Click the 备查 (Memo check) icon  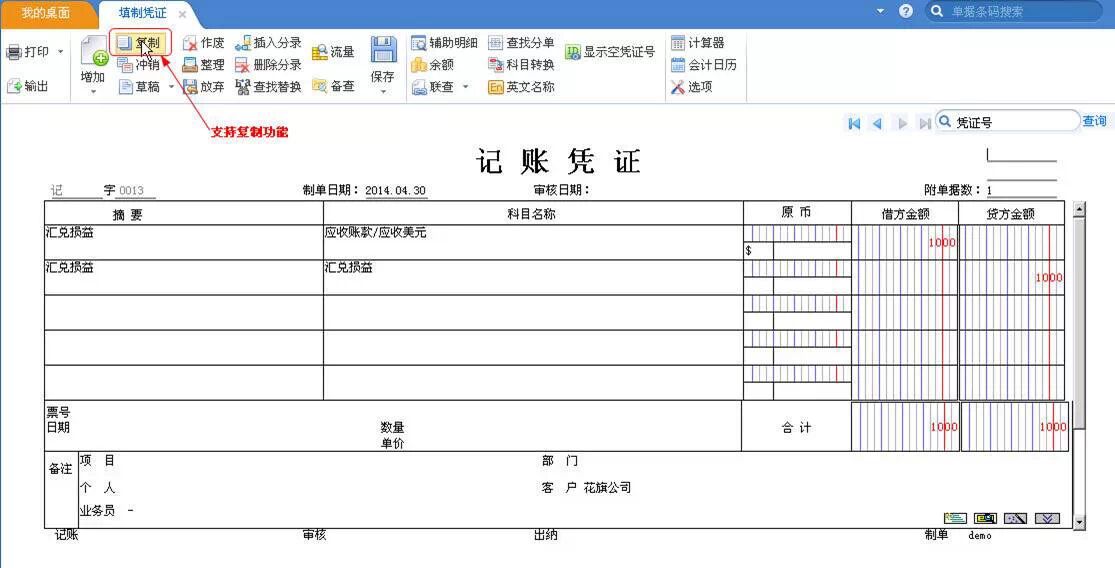320,86
